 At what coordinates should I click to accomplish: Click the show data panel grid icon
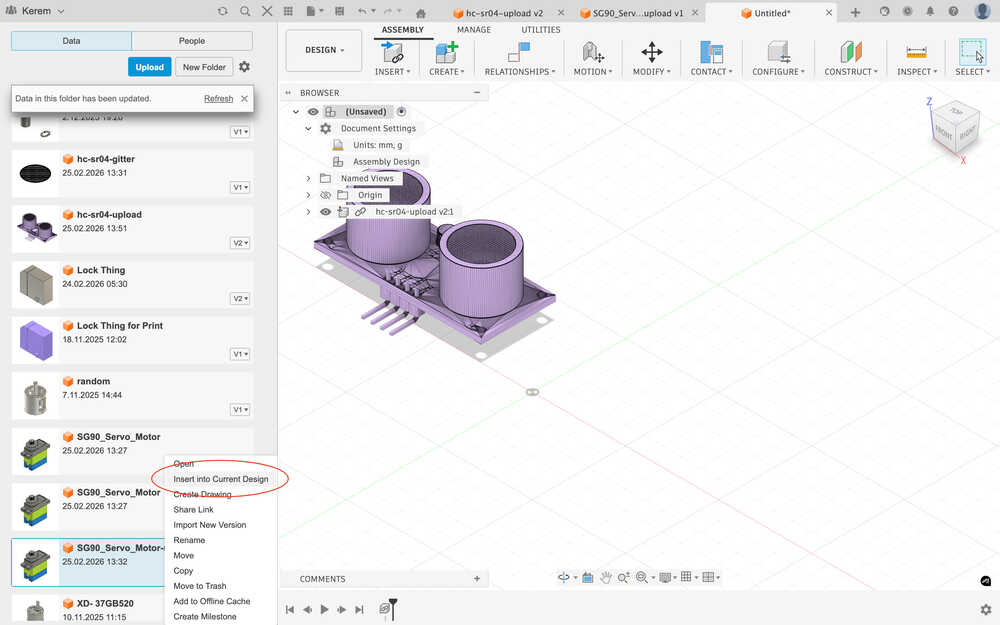click(x=288, y=11)
